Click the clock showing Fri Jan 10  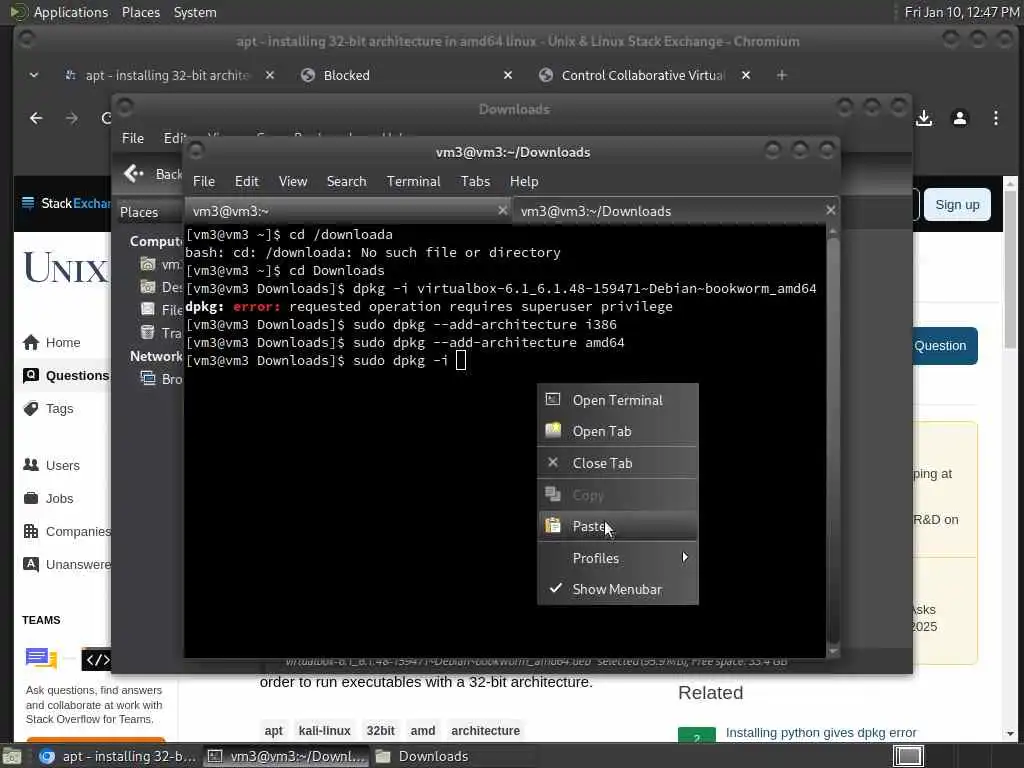click(961, 12)
